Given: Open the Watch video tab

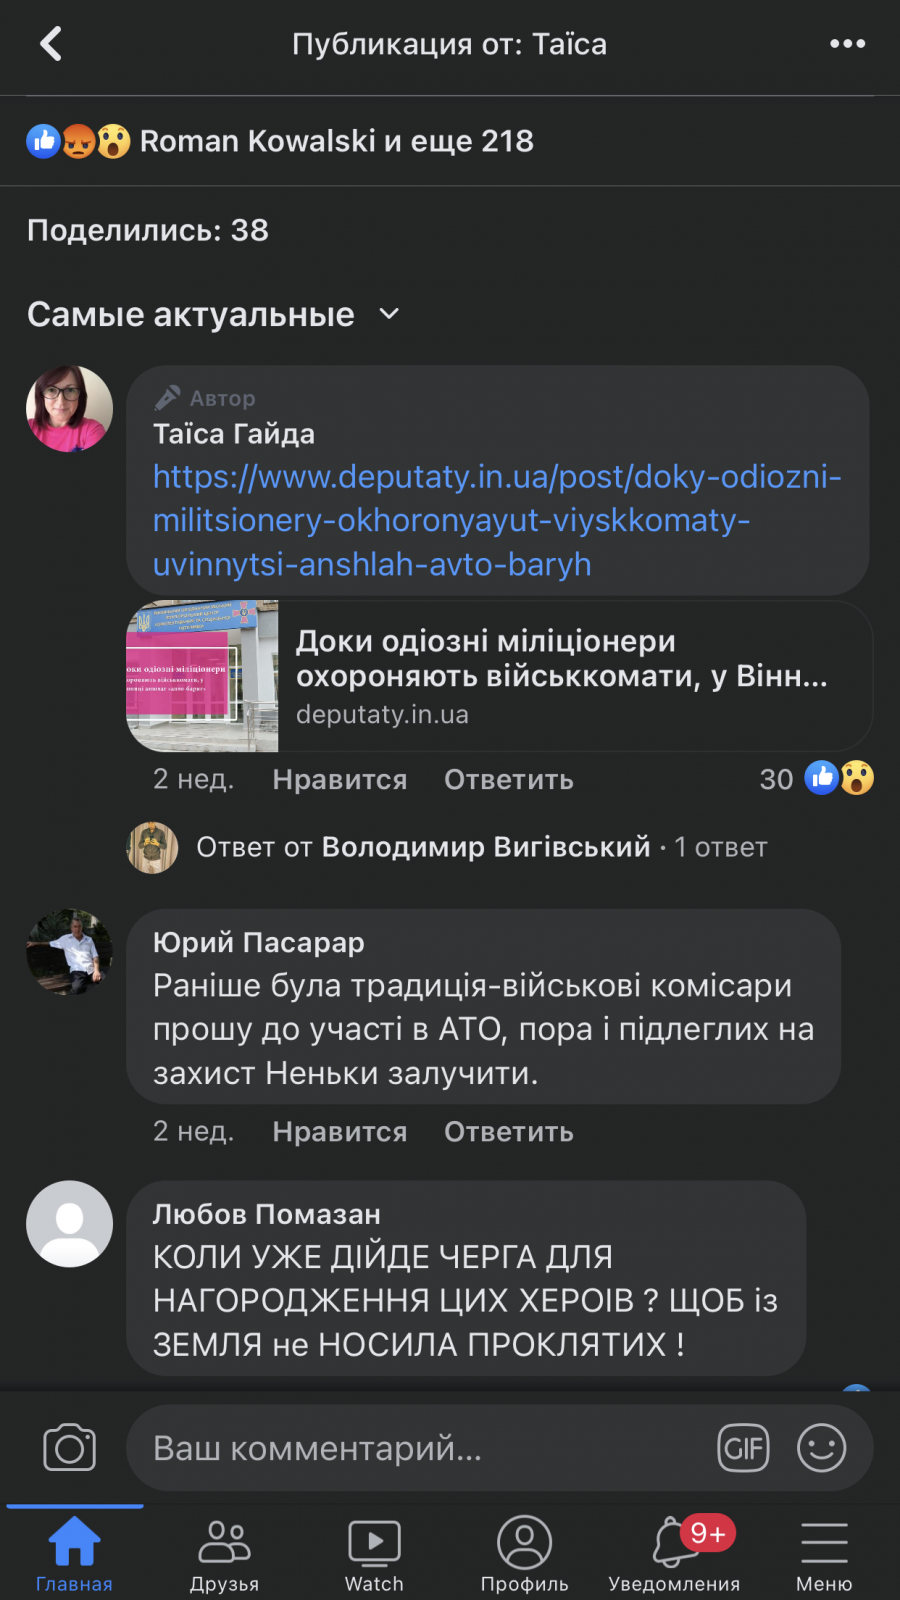Looking at the screenshot, I should pyautogui.click(x=374, y=1550).
